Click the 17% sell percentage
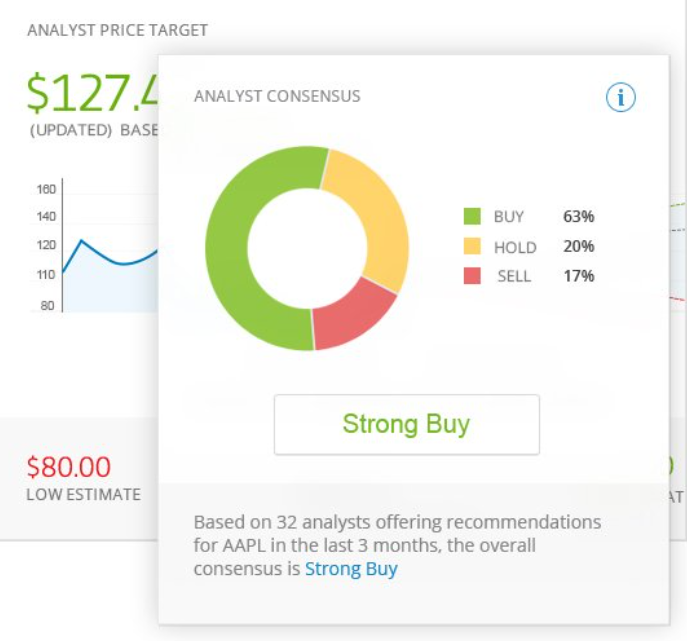This screenshot has width=687, height=641. 578,277
